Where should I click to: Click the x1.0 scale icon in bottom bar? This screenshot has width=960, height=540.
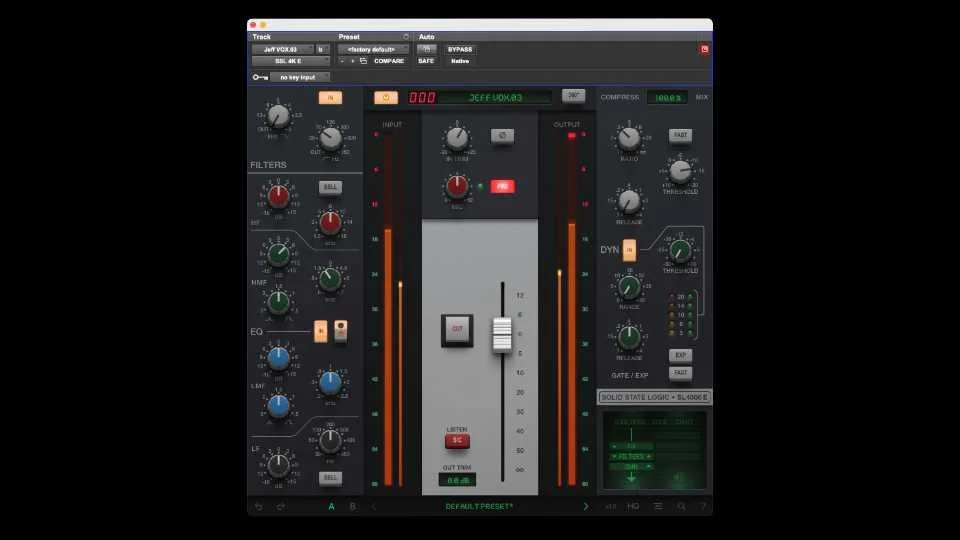[610, 506]
